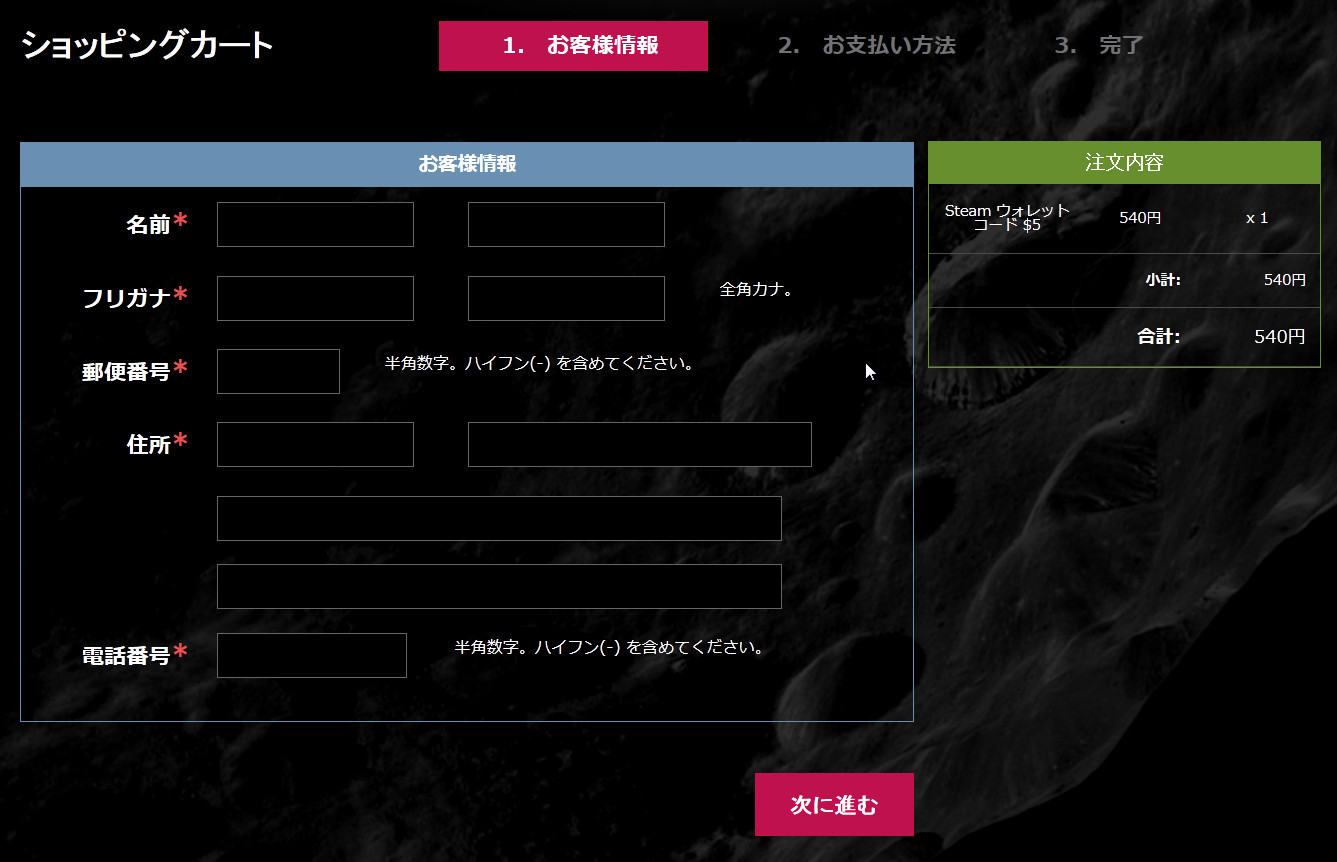Click the item price 540円 next to Steam
The height and width of the screenshot is (862, 1337).
[x=1140, y=218]
